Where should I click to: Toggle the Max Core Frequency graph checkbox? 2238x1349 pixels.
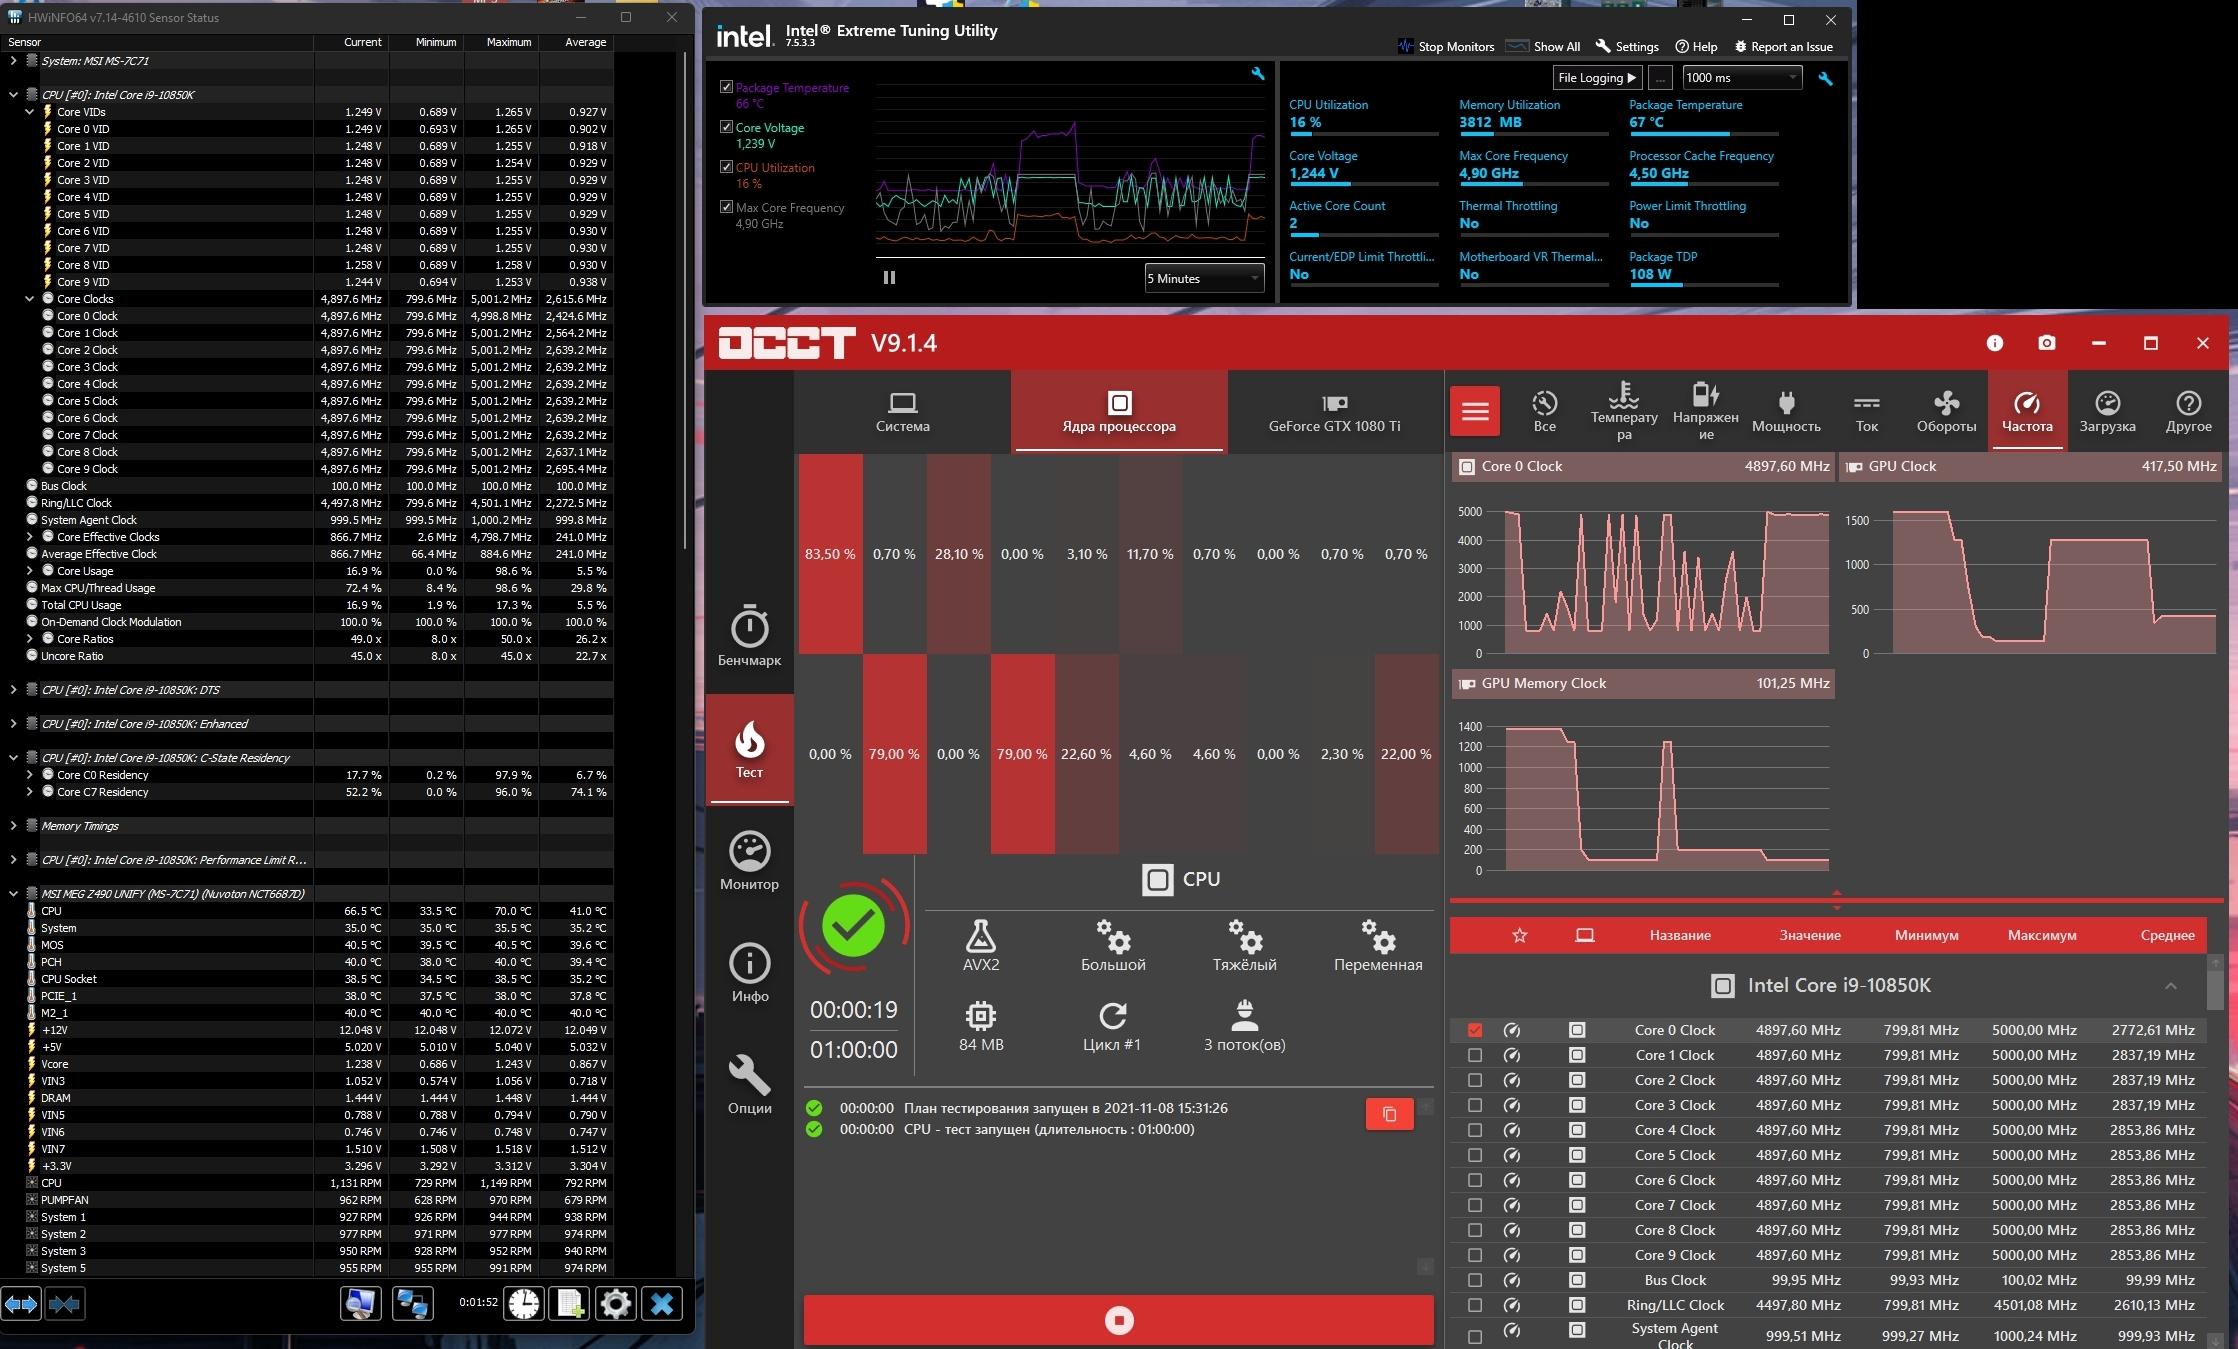726,207
